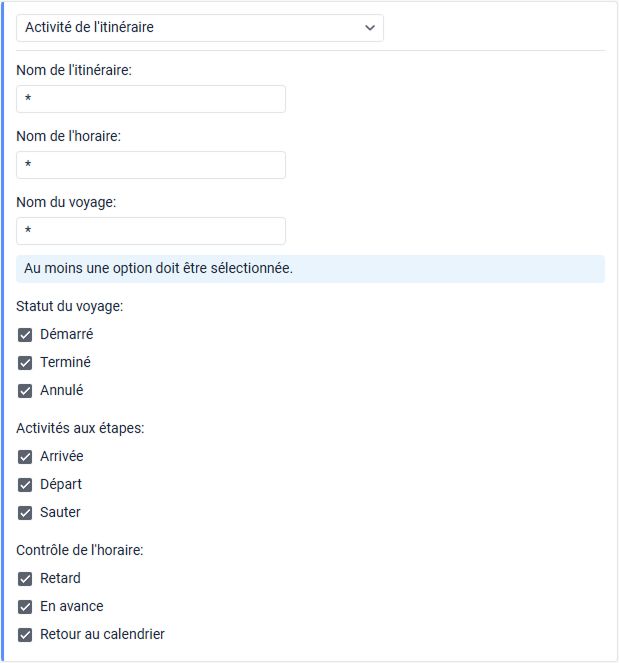Image resolution: width=619 pixels, height=663 pixels.
Task: Click the Nom de l'itinéraire input field
Action: click(x=151, y=99)
